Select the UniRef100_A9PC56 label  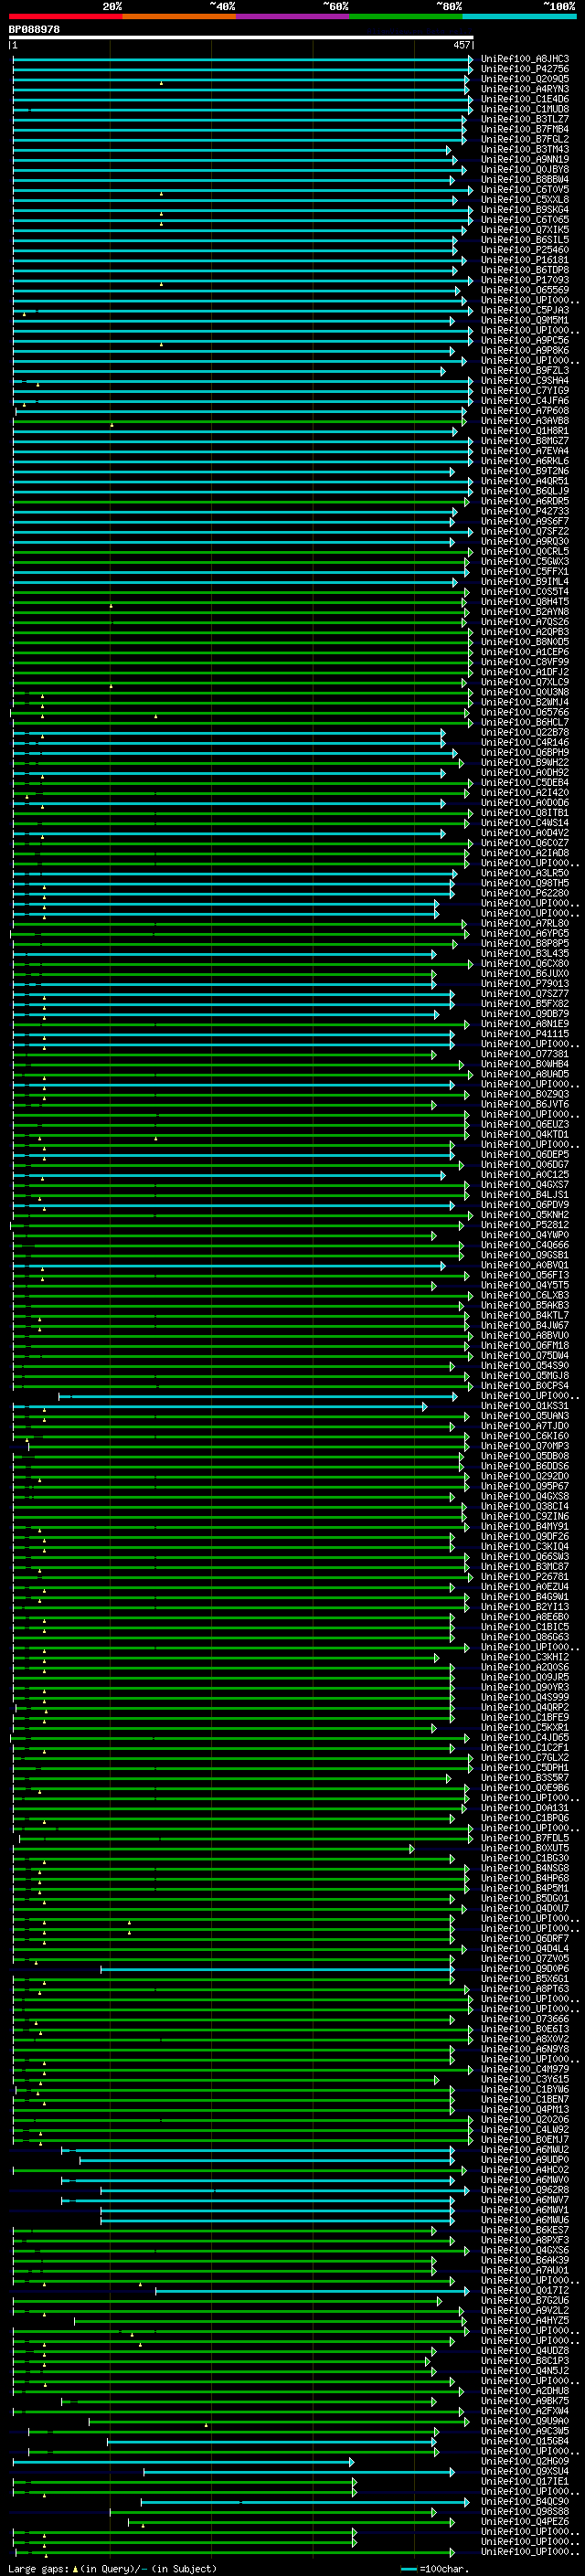click(x=525, y=340)
